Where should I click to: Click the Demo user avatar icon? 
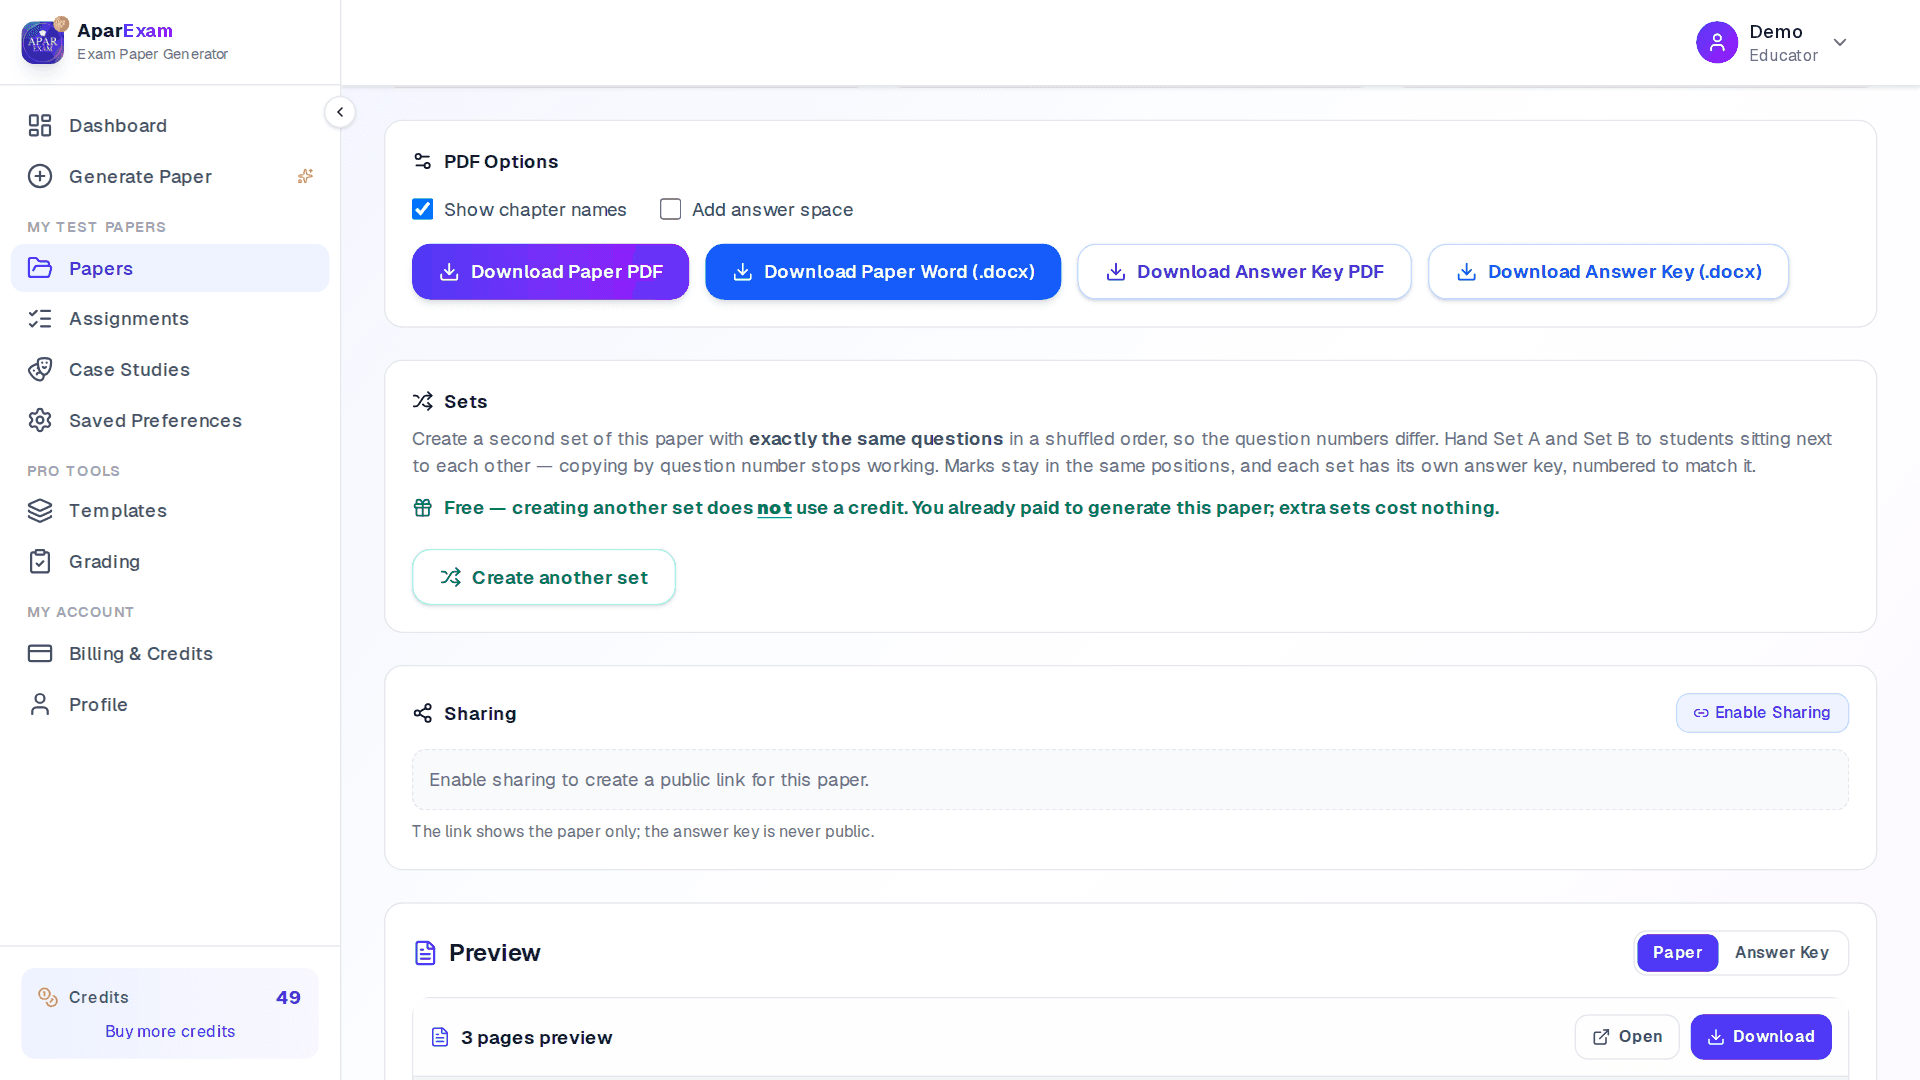point(1717,42)
